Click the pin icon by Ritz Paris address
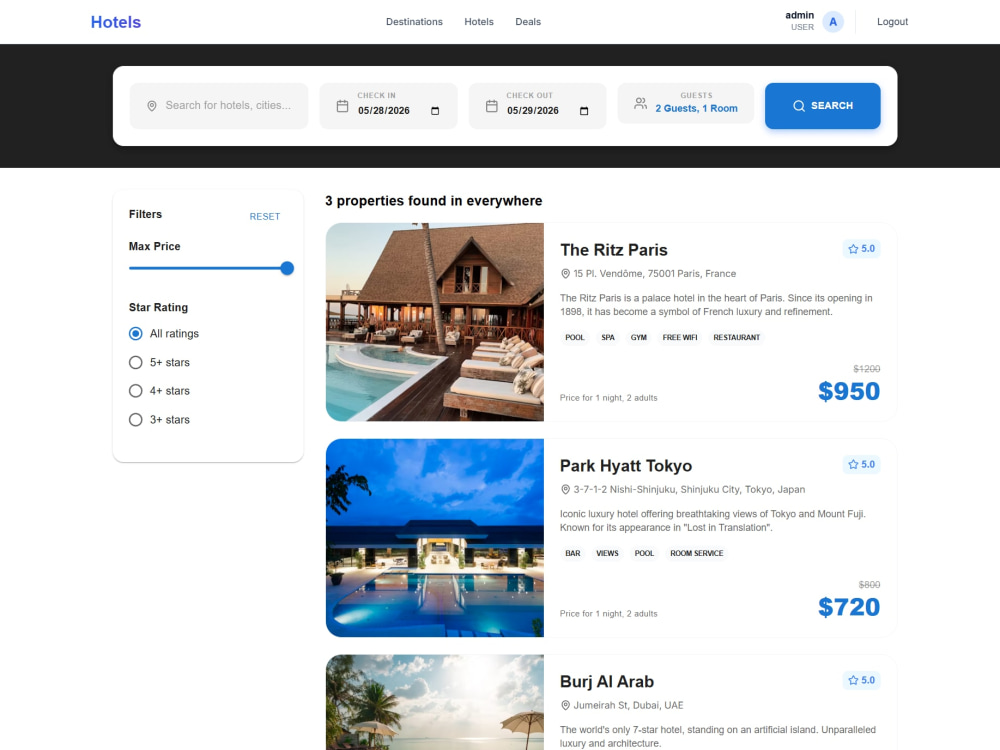Screen dimensions: 1000x750 (565, 274)
